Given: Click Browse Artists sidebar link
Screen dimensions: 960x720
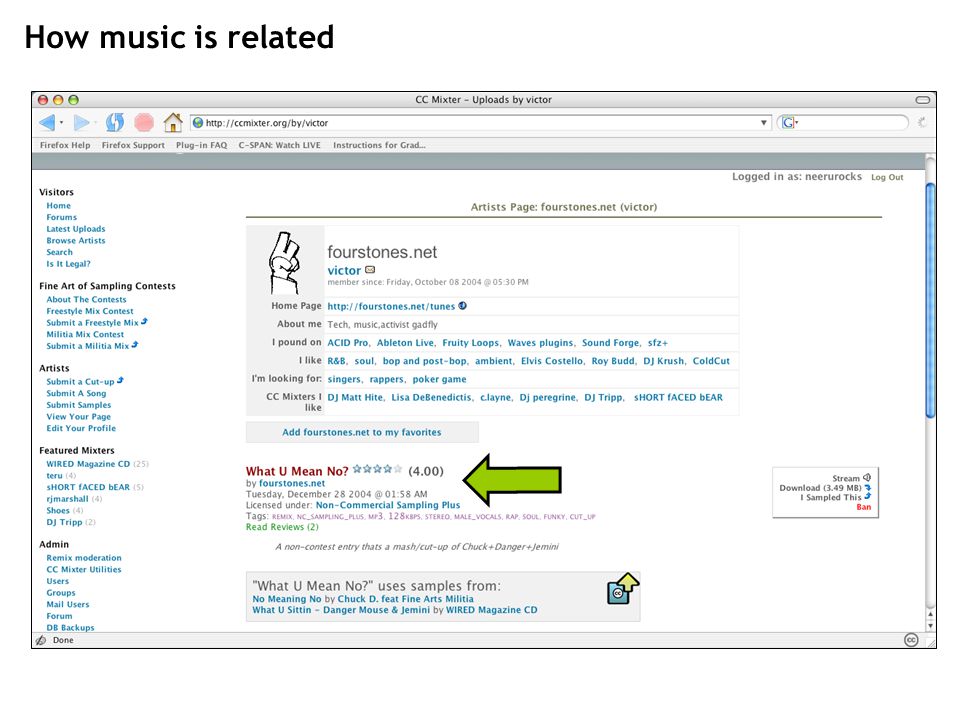Looking at the screenshot, I should (76, 241).
